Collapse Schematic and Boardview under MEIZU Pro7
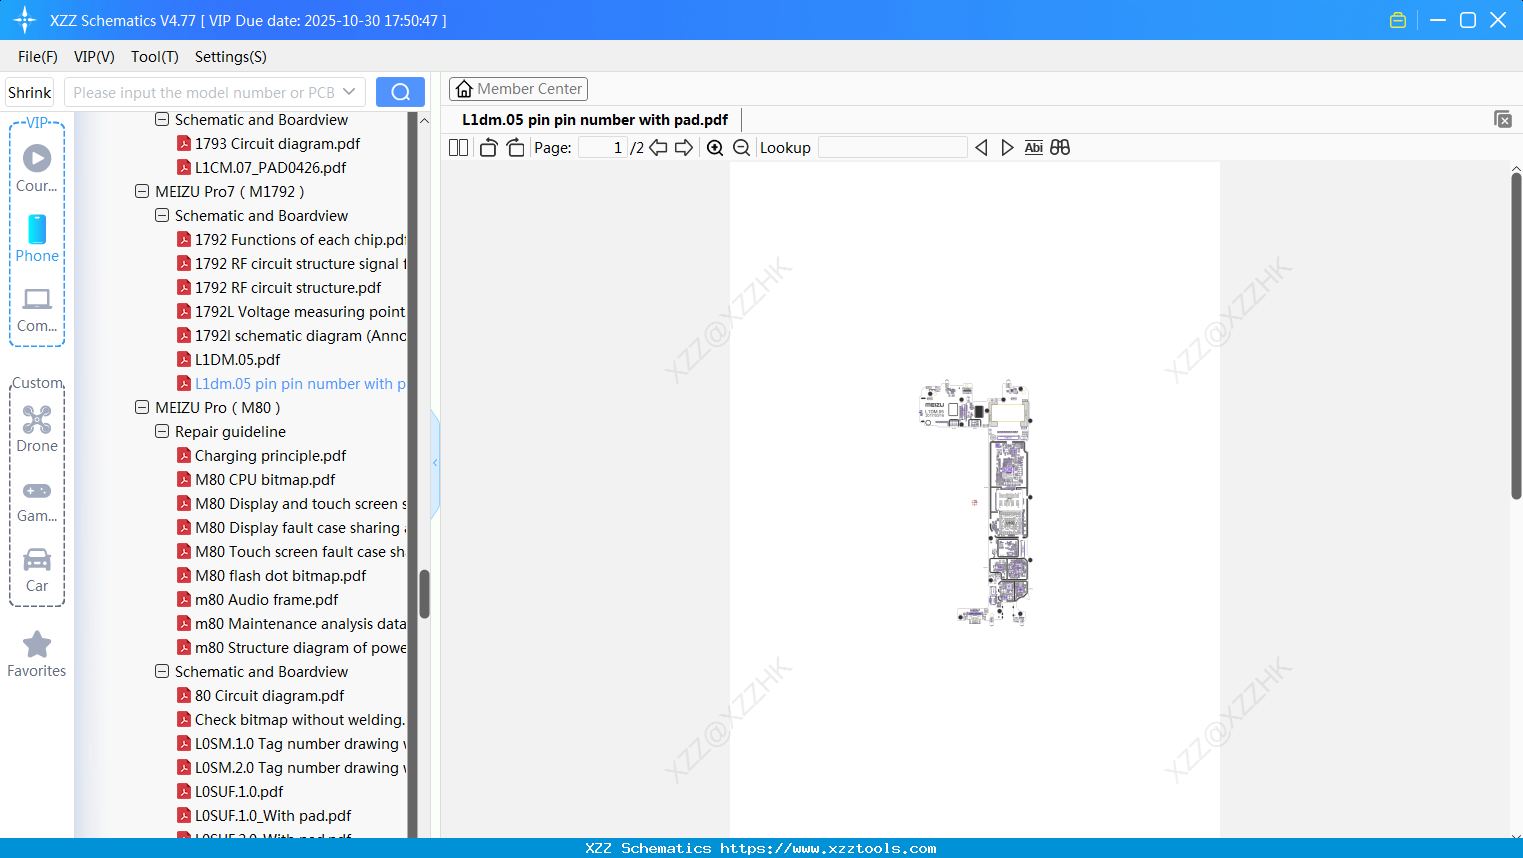 click(162, 215)
